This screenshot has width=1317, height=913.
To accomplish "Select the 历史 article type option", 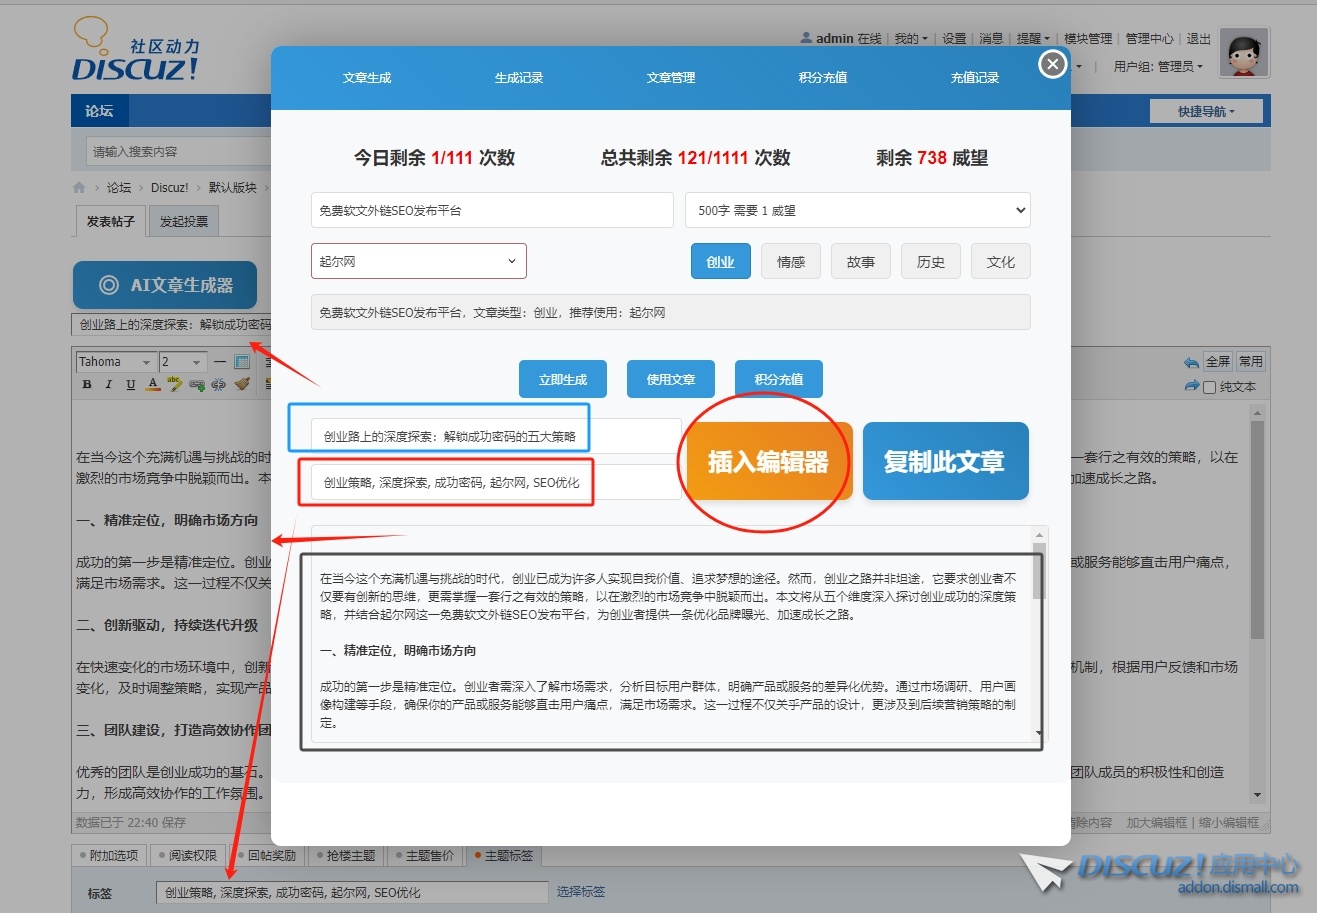I will [x=930, y=262].
